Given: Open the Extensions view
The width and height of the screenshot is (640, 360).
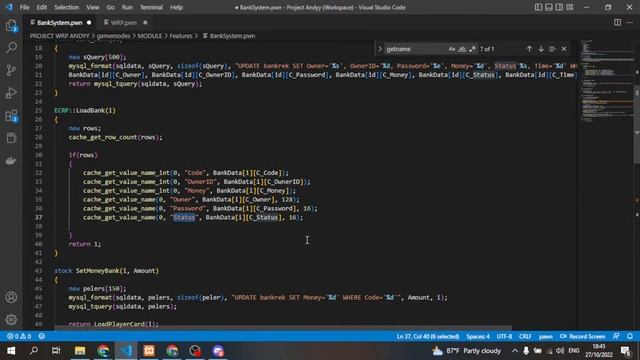Looking at the screenshot, I should tap(11, 116).
